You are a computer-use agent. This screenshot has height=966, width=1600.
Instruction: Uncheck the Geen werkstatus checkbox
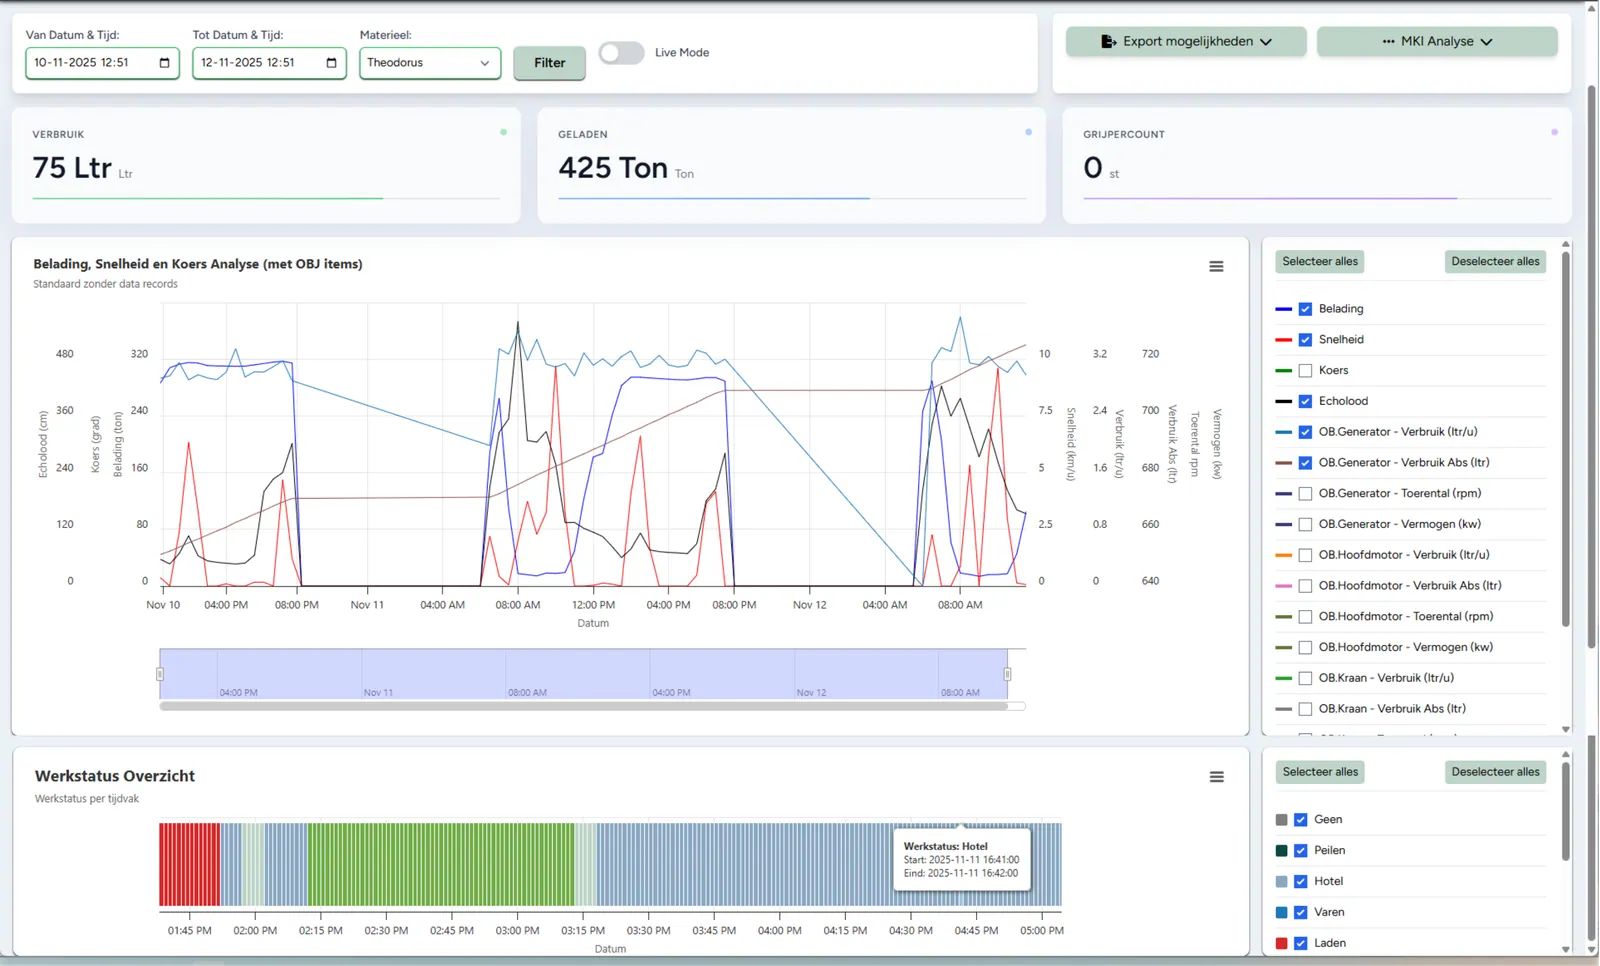click(1301, 820)
